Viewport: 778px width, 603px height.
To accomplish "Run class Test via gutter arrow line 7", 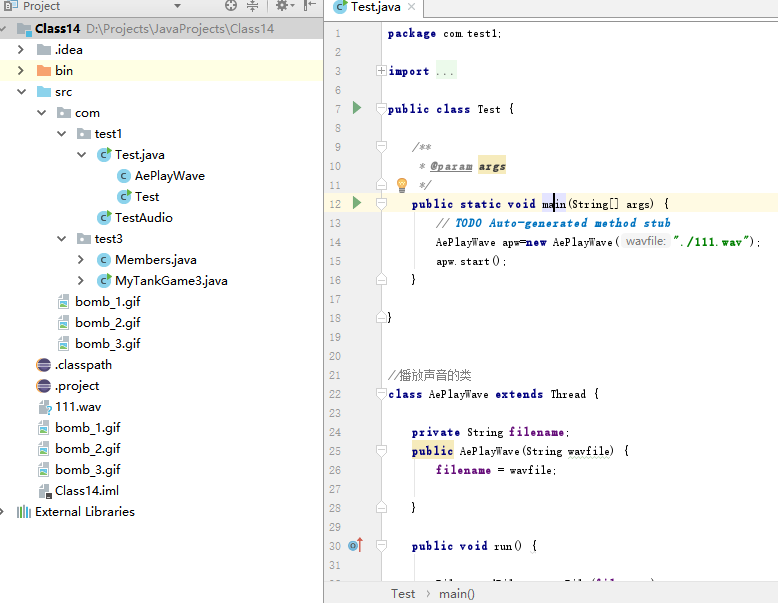I will (x=356, y=108).
